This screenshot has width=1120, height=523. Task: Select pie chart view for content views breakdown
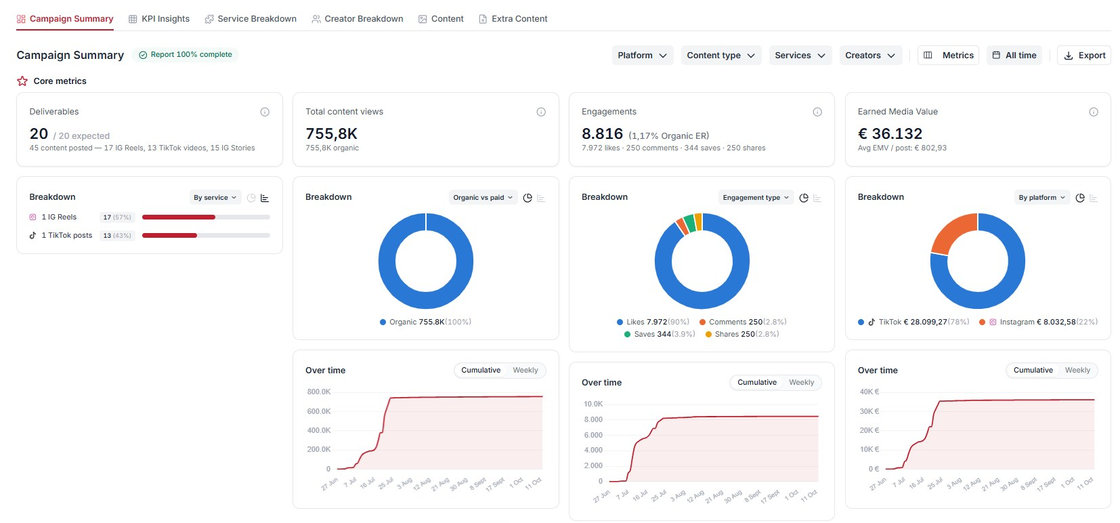[x=528, y=198]
